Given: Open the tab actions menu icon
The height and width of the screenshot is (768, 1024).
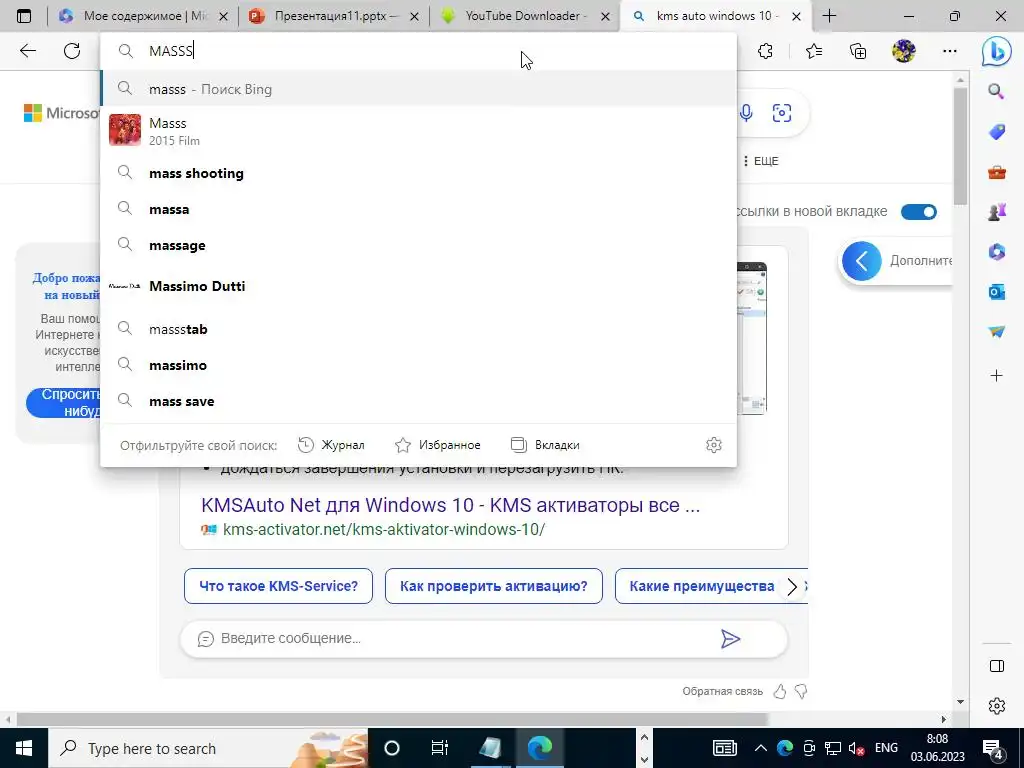Looking at the screenshot, I should (x=24, y=16).
